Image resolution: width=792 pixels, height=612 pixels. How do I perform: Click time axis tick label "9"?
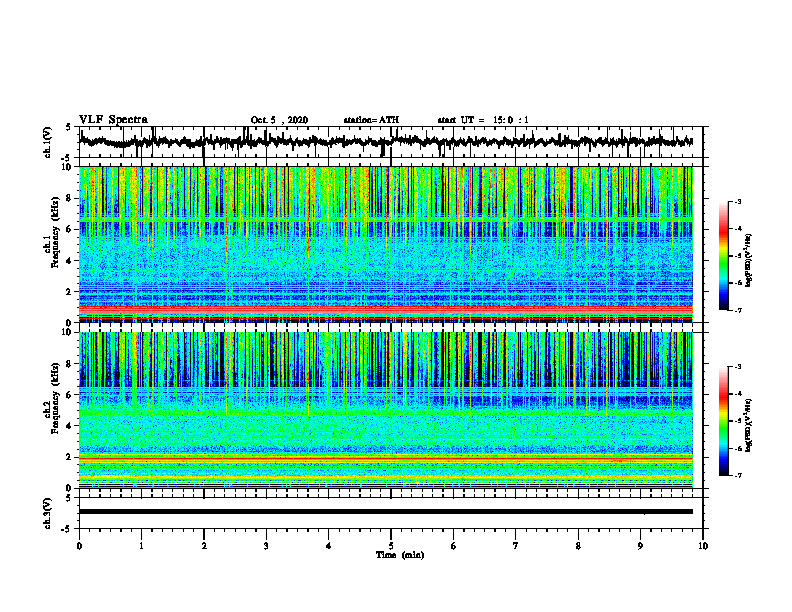pyautogui.click(x=640, y=546)
